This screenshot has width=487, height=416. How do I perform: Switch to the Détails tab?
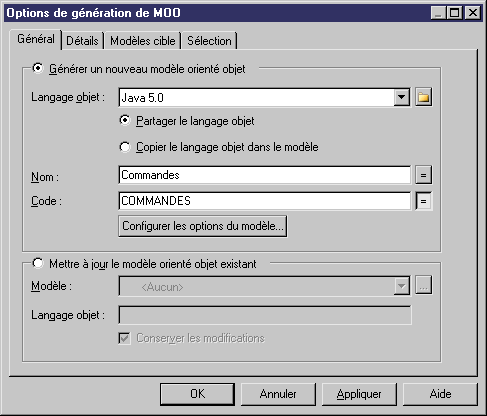(x=82, y=41)
